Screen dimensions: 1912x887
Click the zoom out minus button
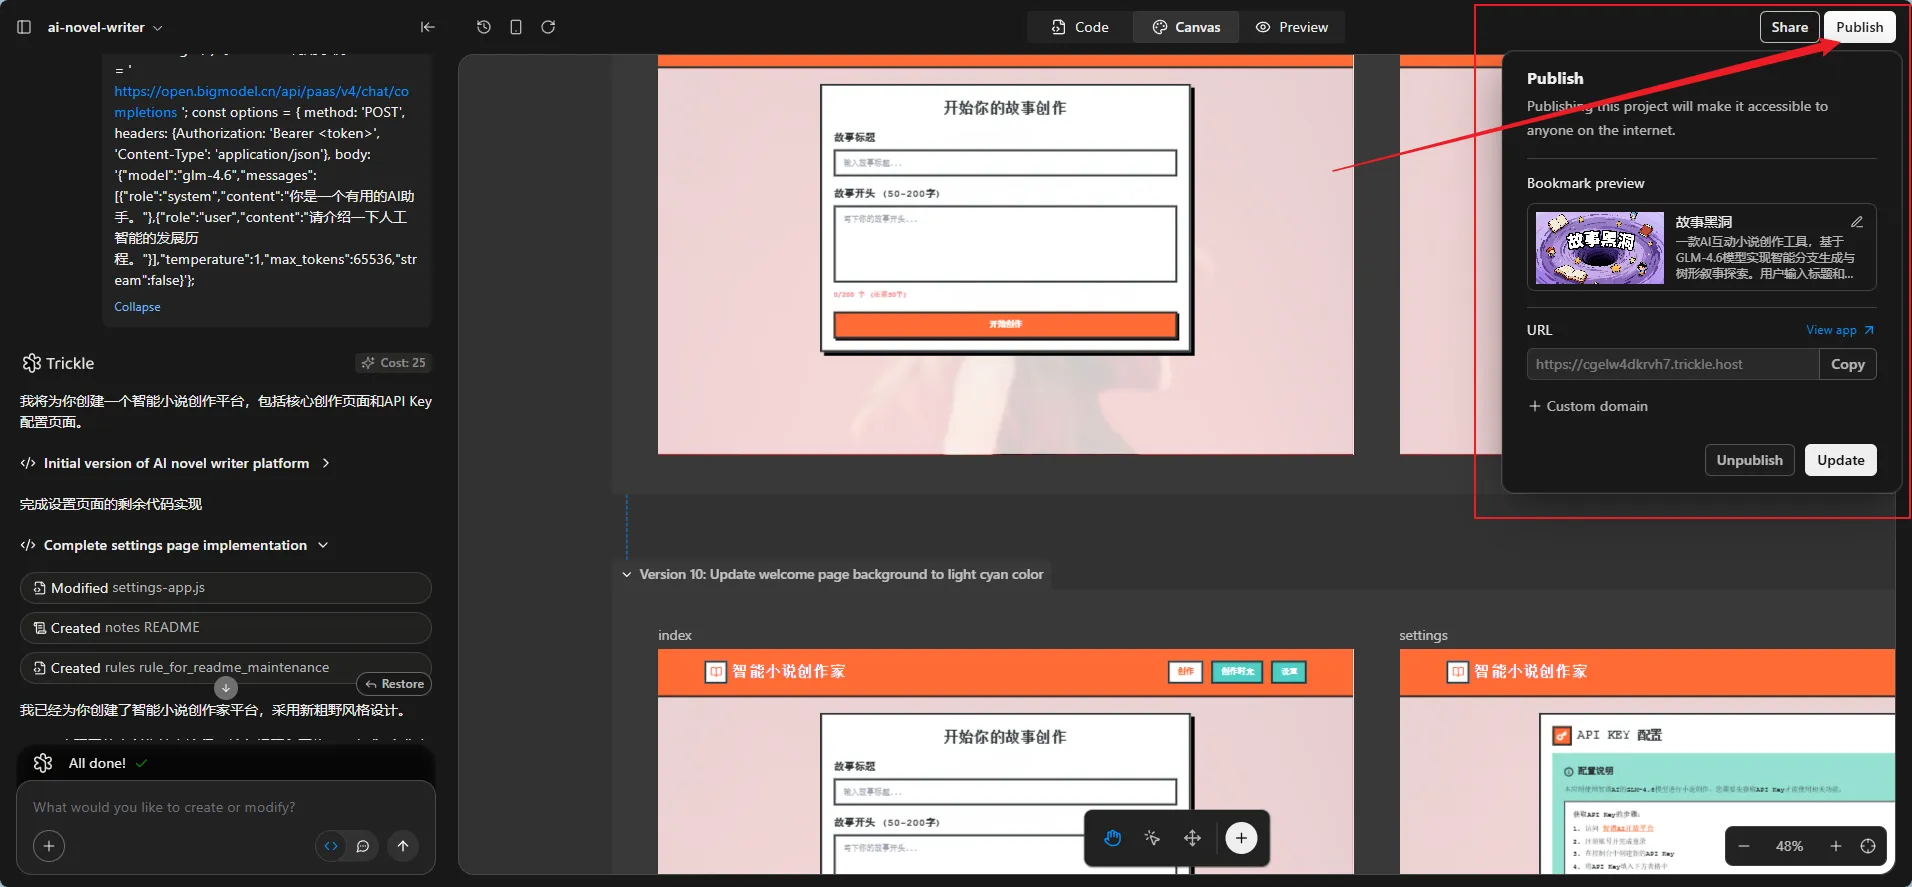1744,846
